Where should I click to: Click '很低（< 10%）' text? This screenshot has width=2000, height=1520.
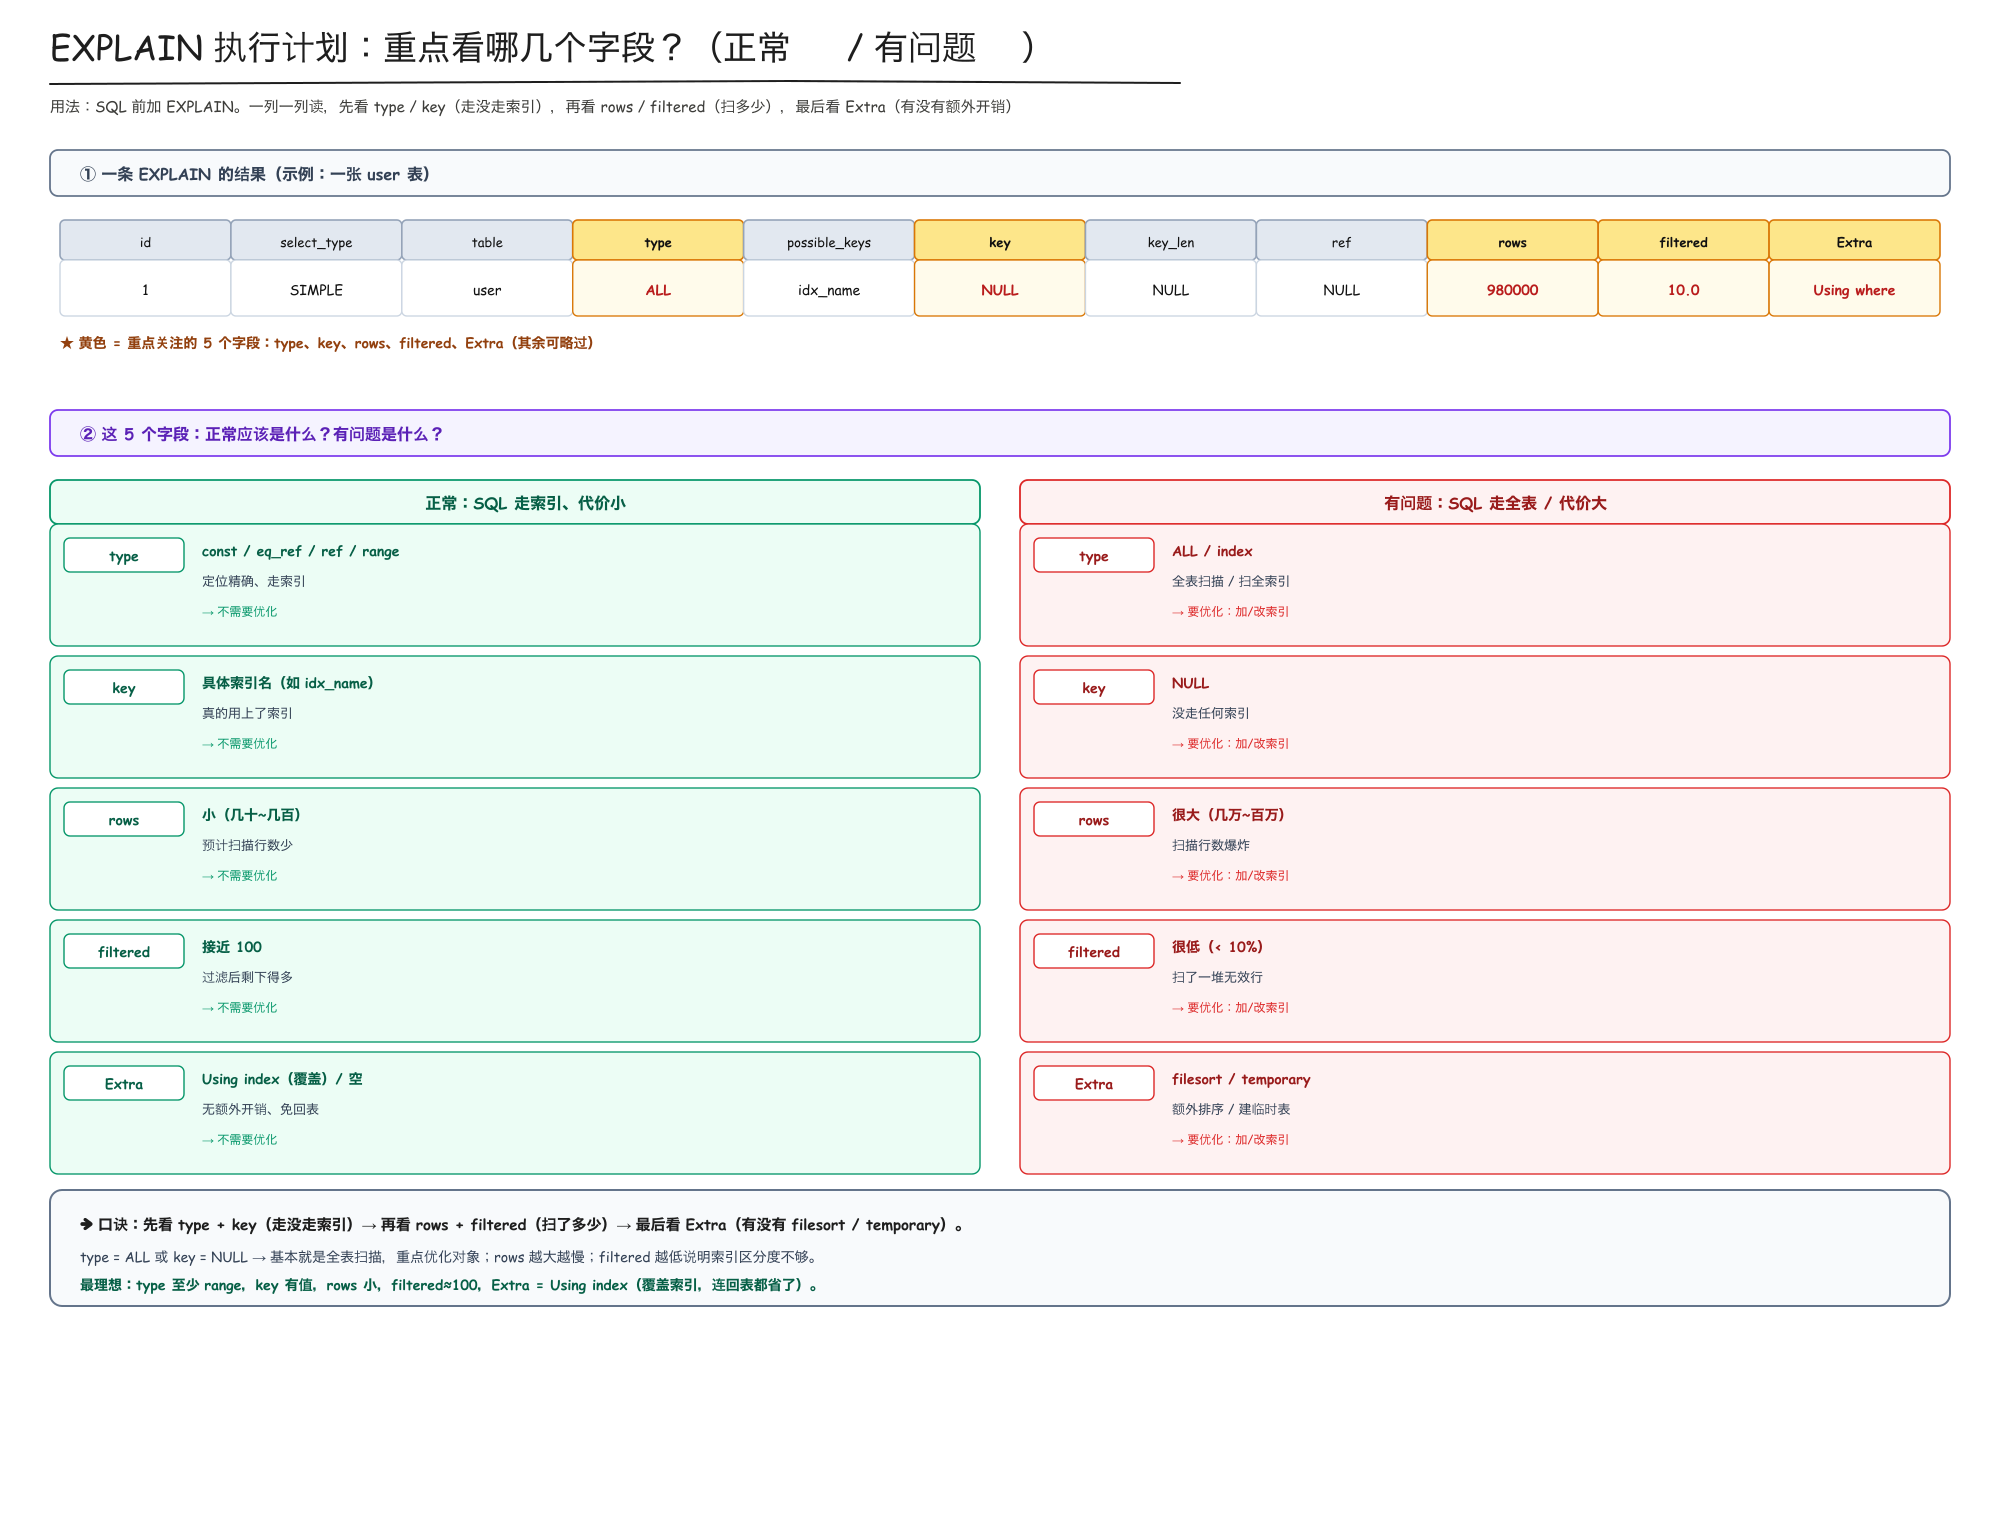1218,947
